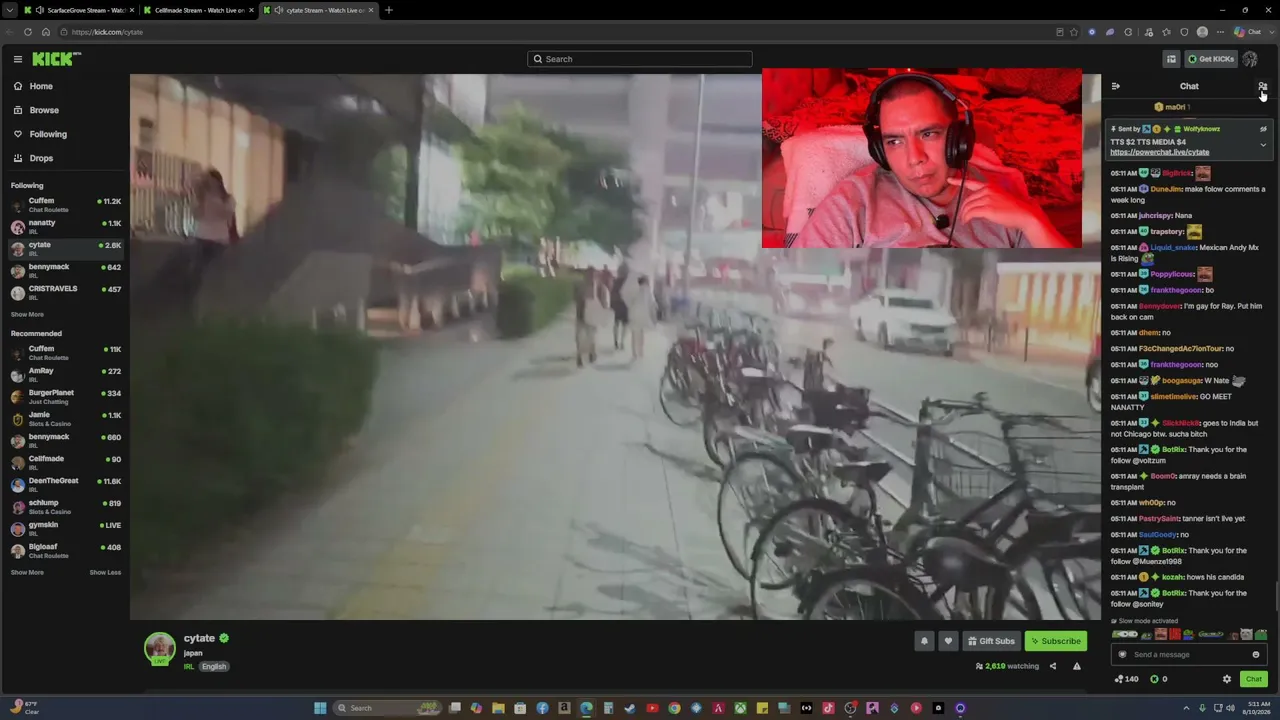Open Bigloaaf in Recommended channels
Viewport: 1280px width, 720px height.
66,551
